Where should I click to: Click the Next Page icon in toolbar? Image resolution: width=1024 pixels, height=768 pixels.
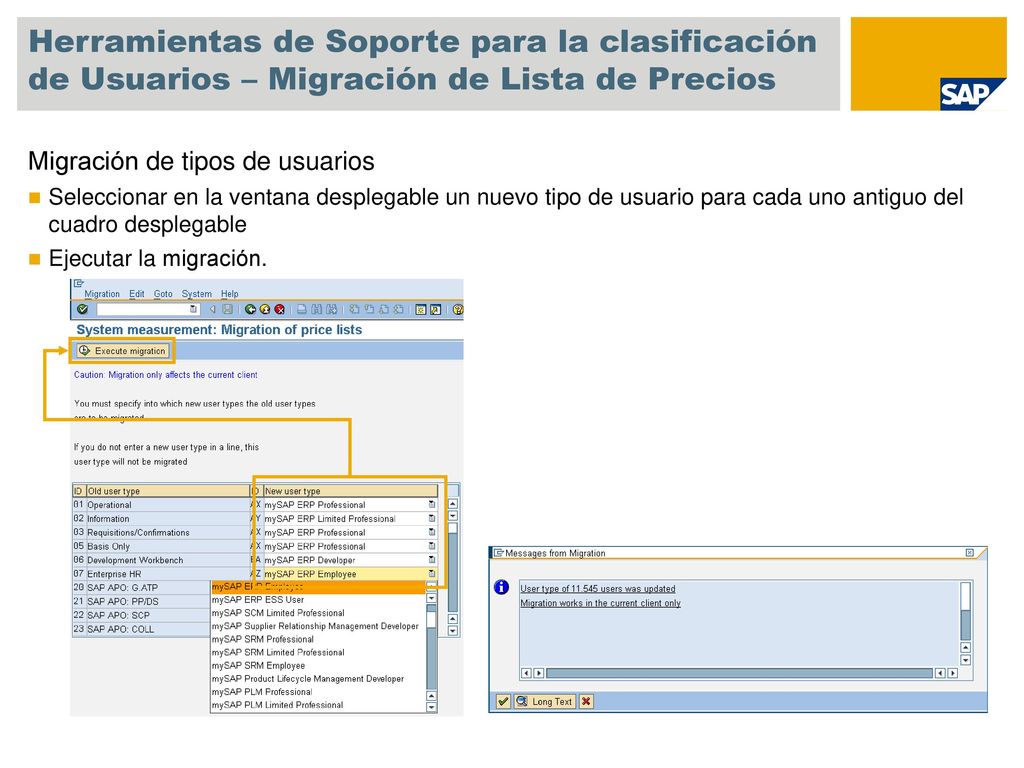384,310
